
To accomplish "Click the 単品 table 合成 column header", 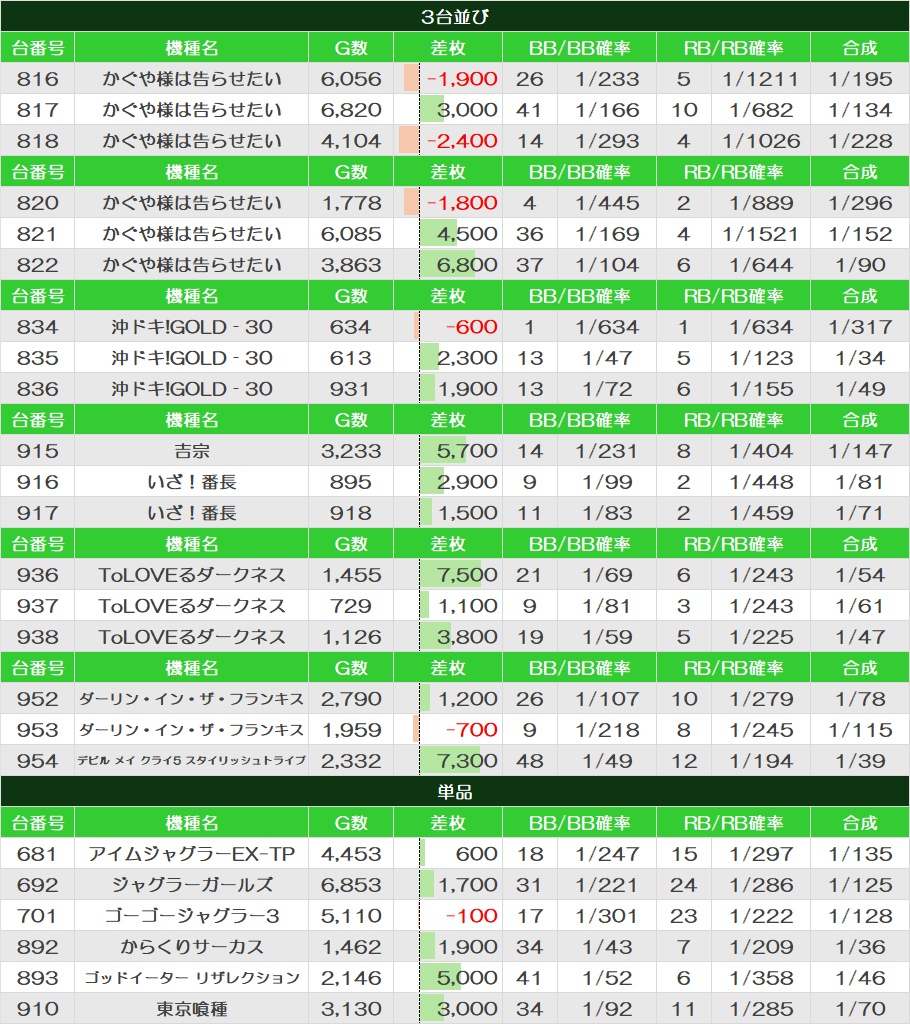I will [x=860, y=823].
